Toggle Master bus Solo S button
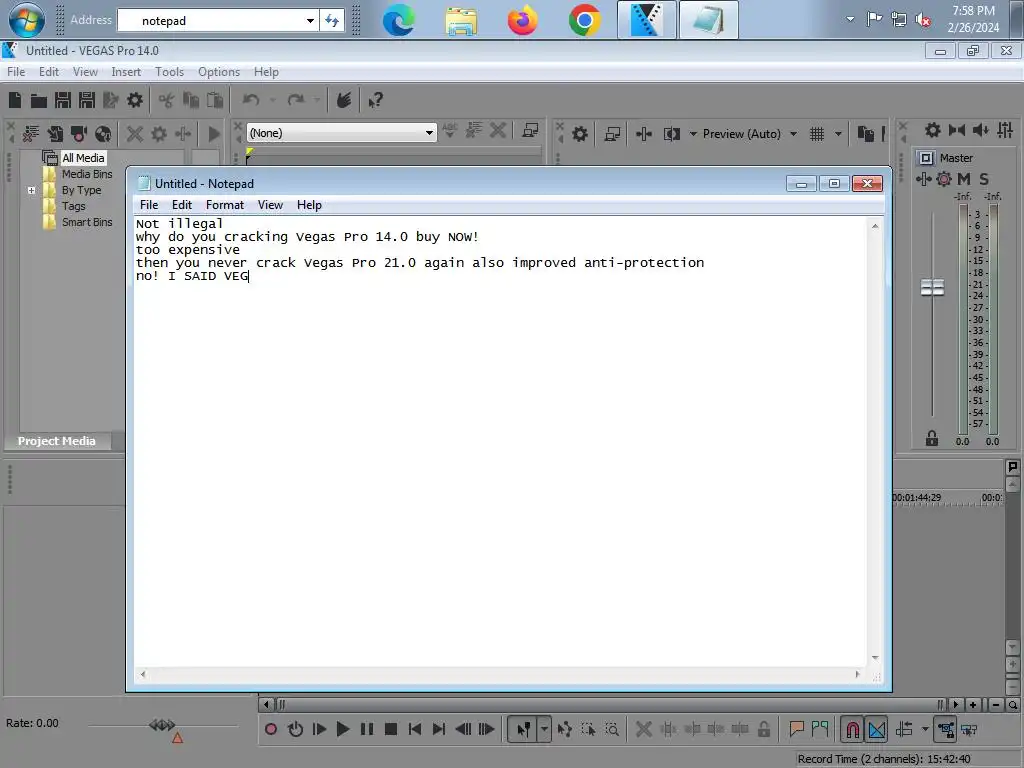Viewport: 1024px width, 768px height. click(x=984, y=179)
